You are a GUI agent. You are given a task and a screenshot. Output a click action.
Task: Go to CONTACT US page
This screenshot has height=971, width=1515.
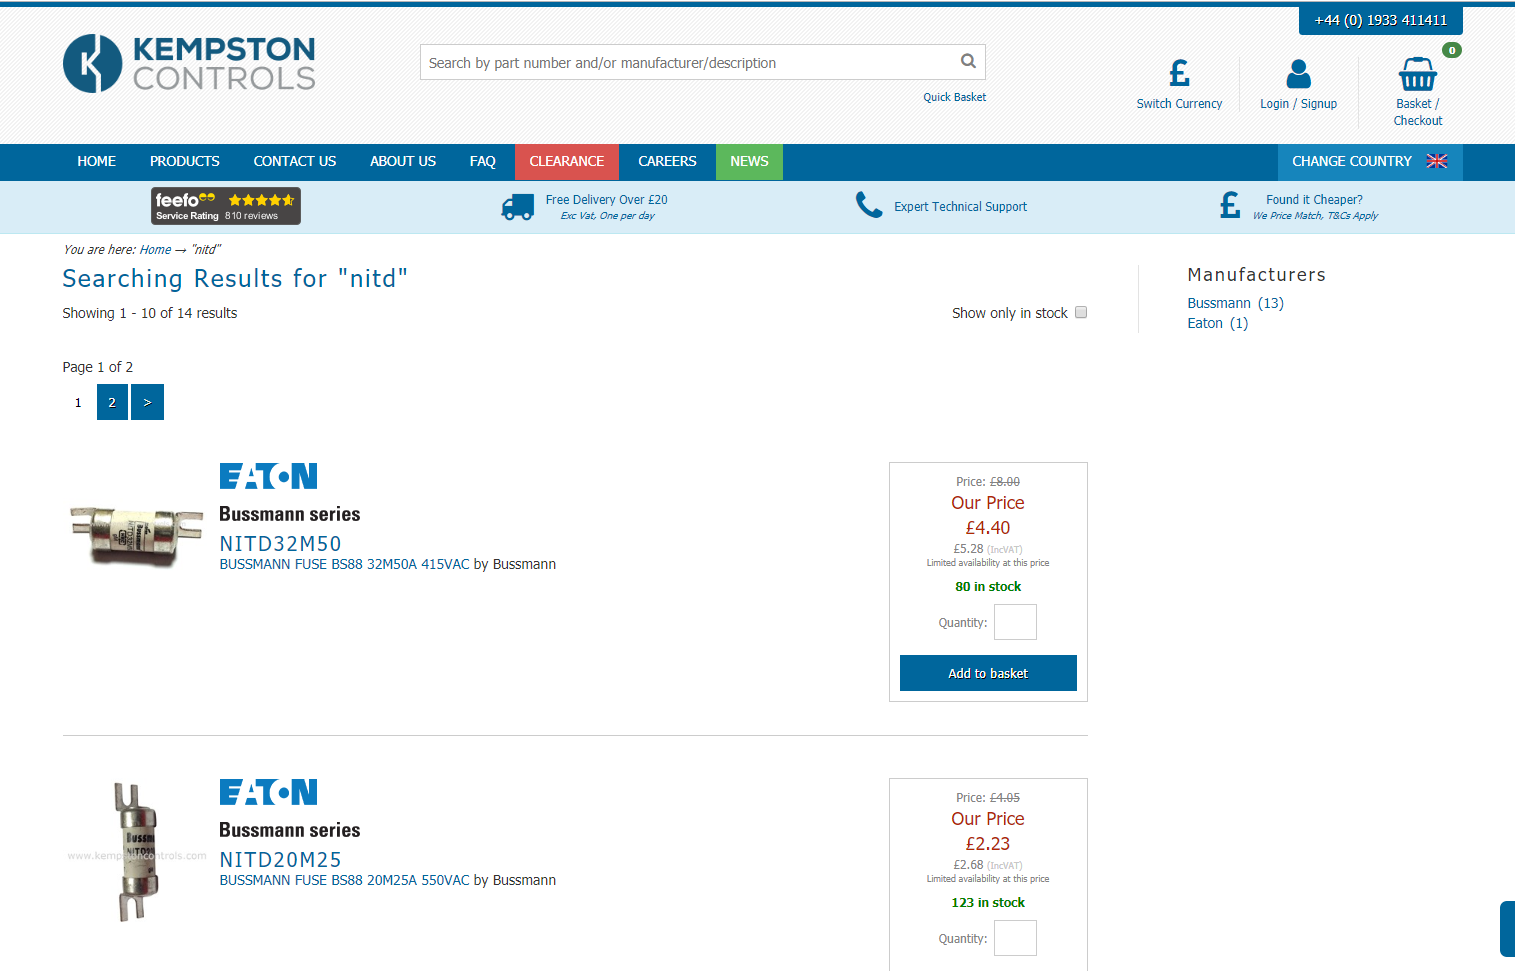click(x=295, y=161)
